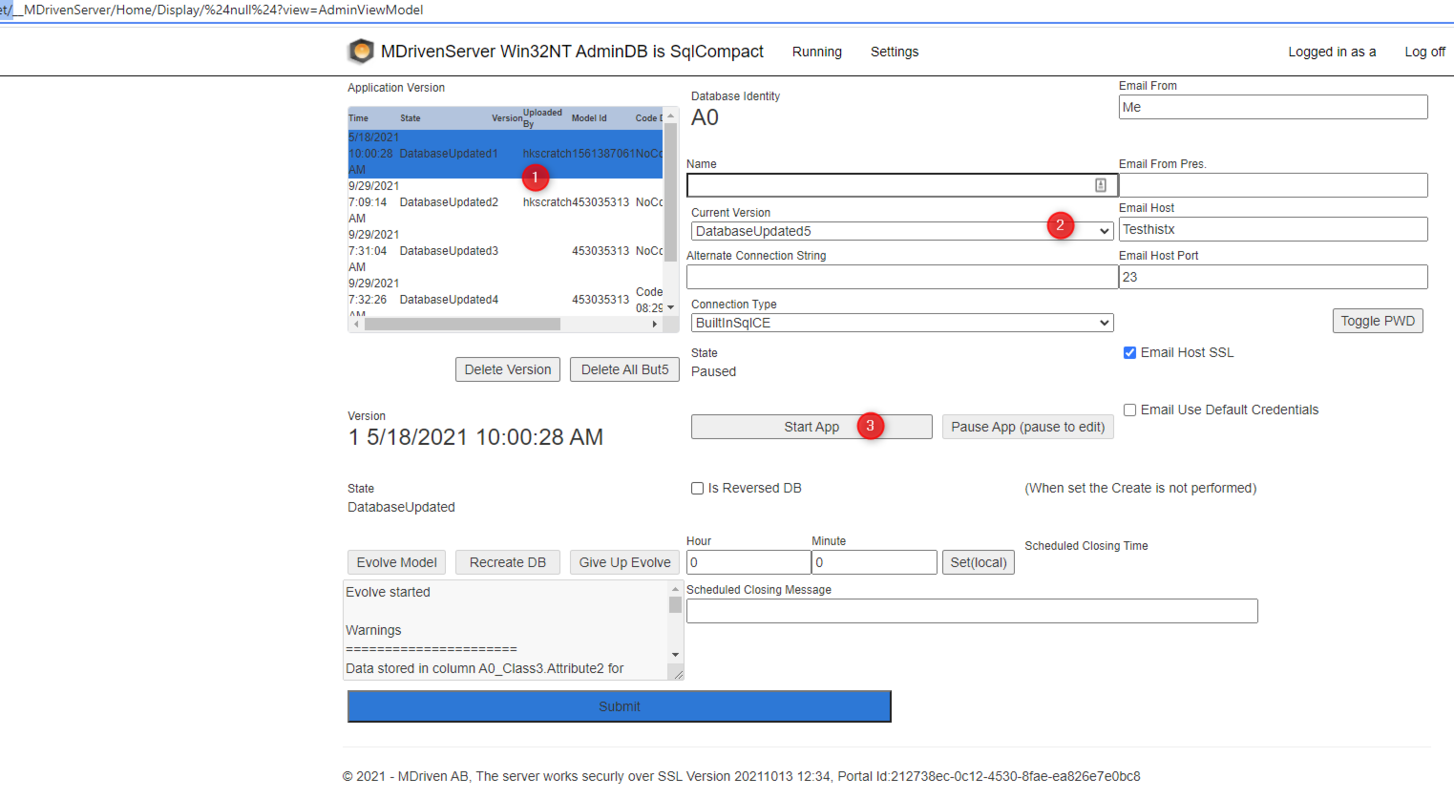Click version list horizontal scrollbar right arrow
The height and width of the screenshot is (799, 1454).
[655, 324]
